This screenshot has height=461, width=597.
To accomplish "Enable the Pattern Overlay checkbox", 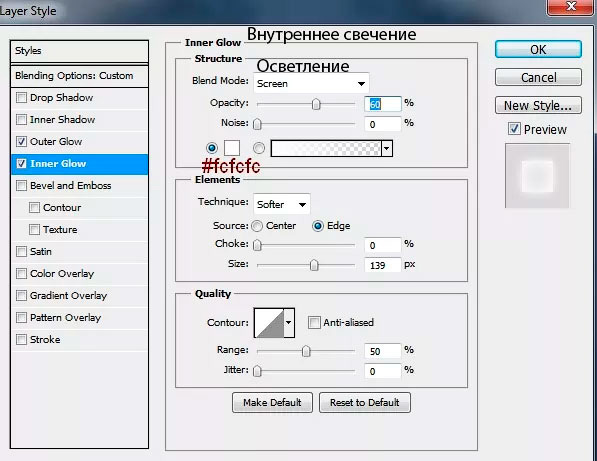I will (21, 317).
